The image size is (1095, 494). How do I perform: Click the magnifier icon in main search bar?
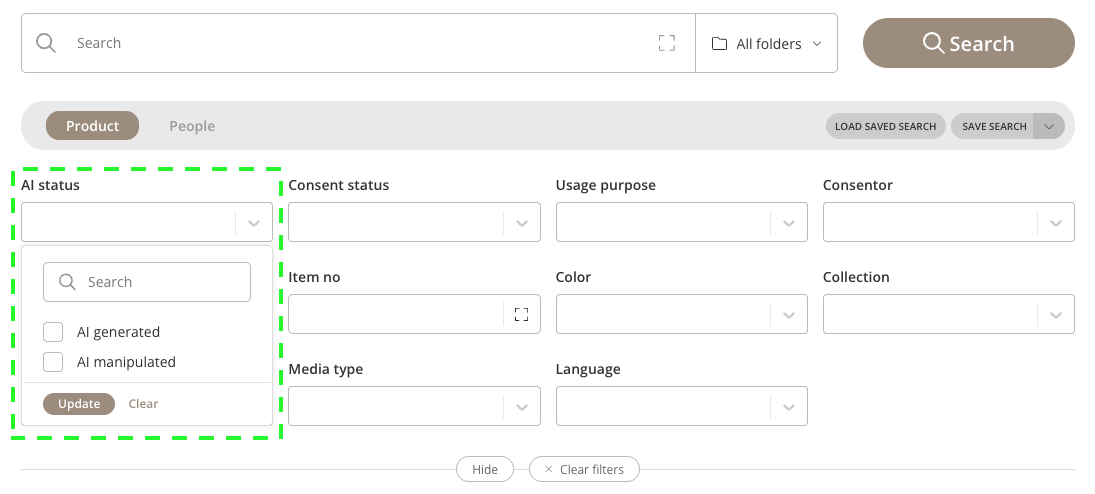(x=46, y=43)
